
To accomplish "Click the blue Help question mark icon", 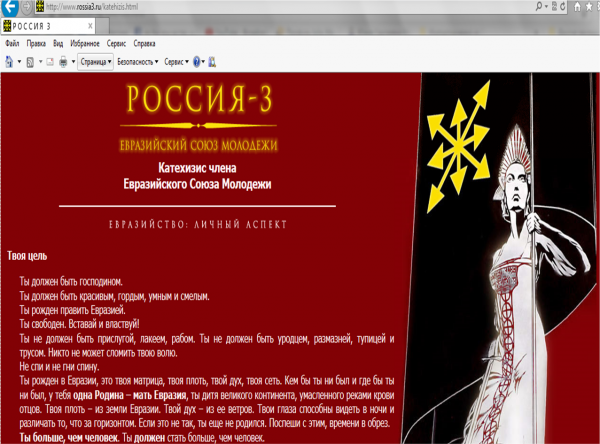I will (197, 62).
